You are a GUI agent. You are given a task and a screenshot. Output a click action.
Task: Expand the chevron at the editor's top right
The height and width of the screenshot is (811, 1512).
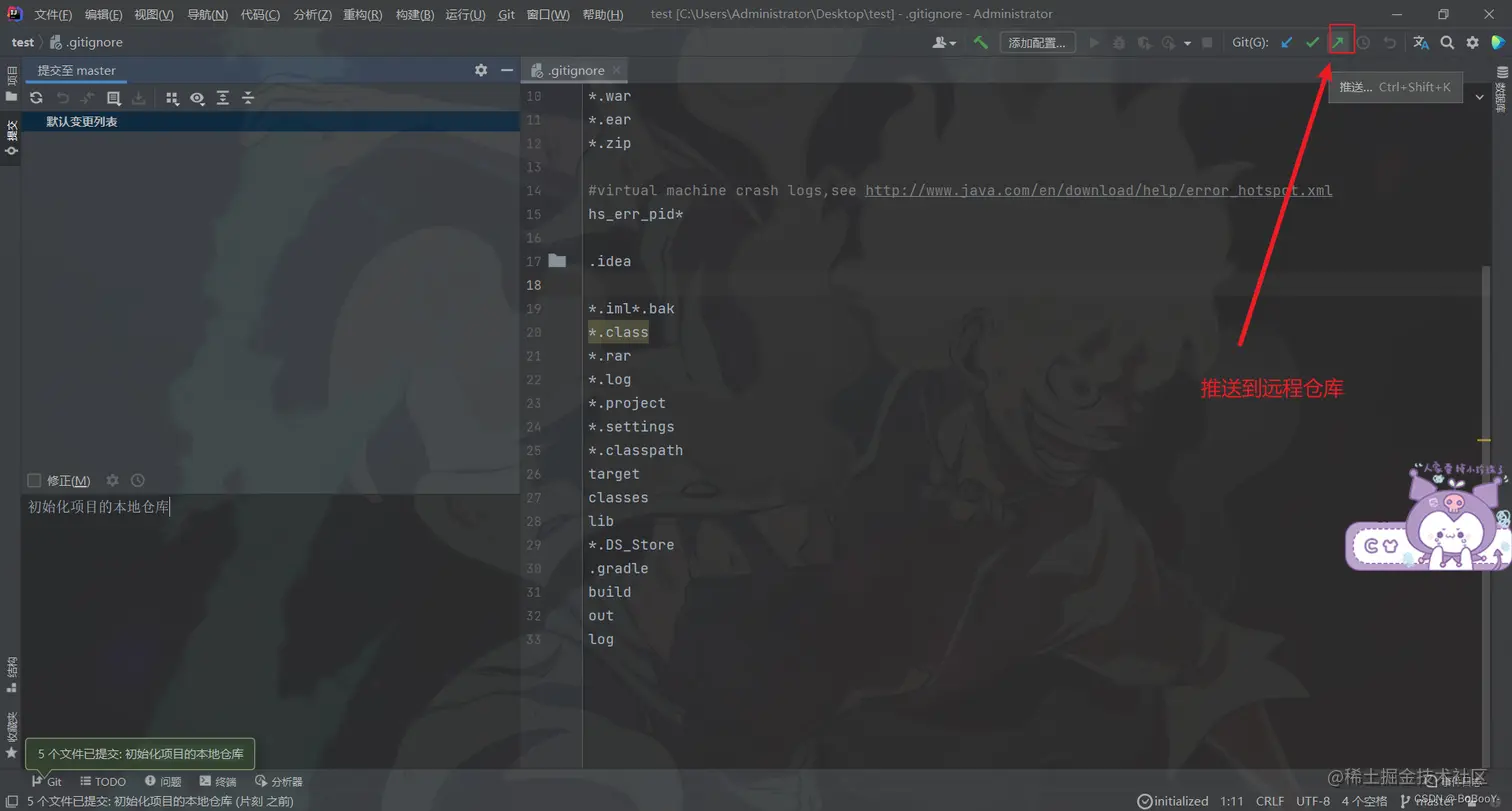tap(1481, 95)
